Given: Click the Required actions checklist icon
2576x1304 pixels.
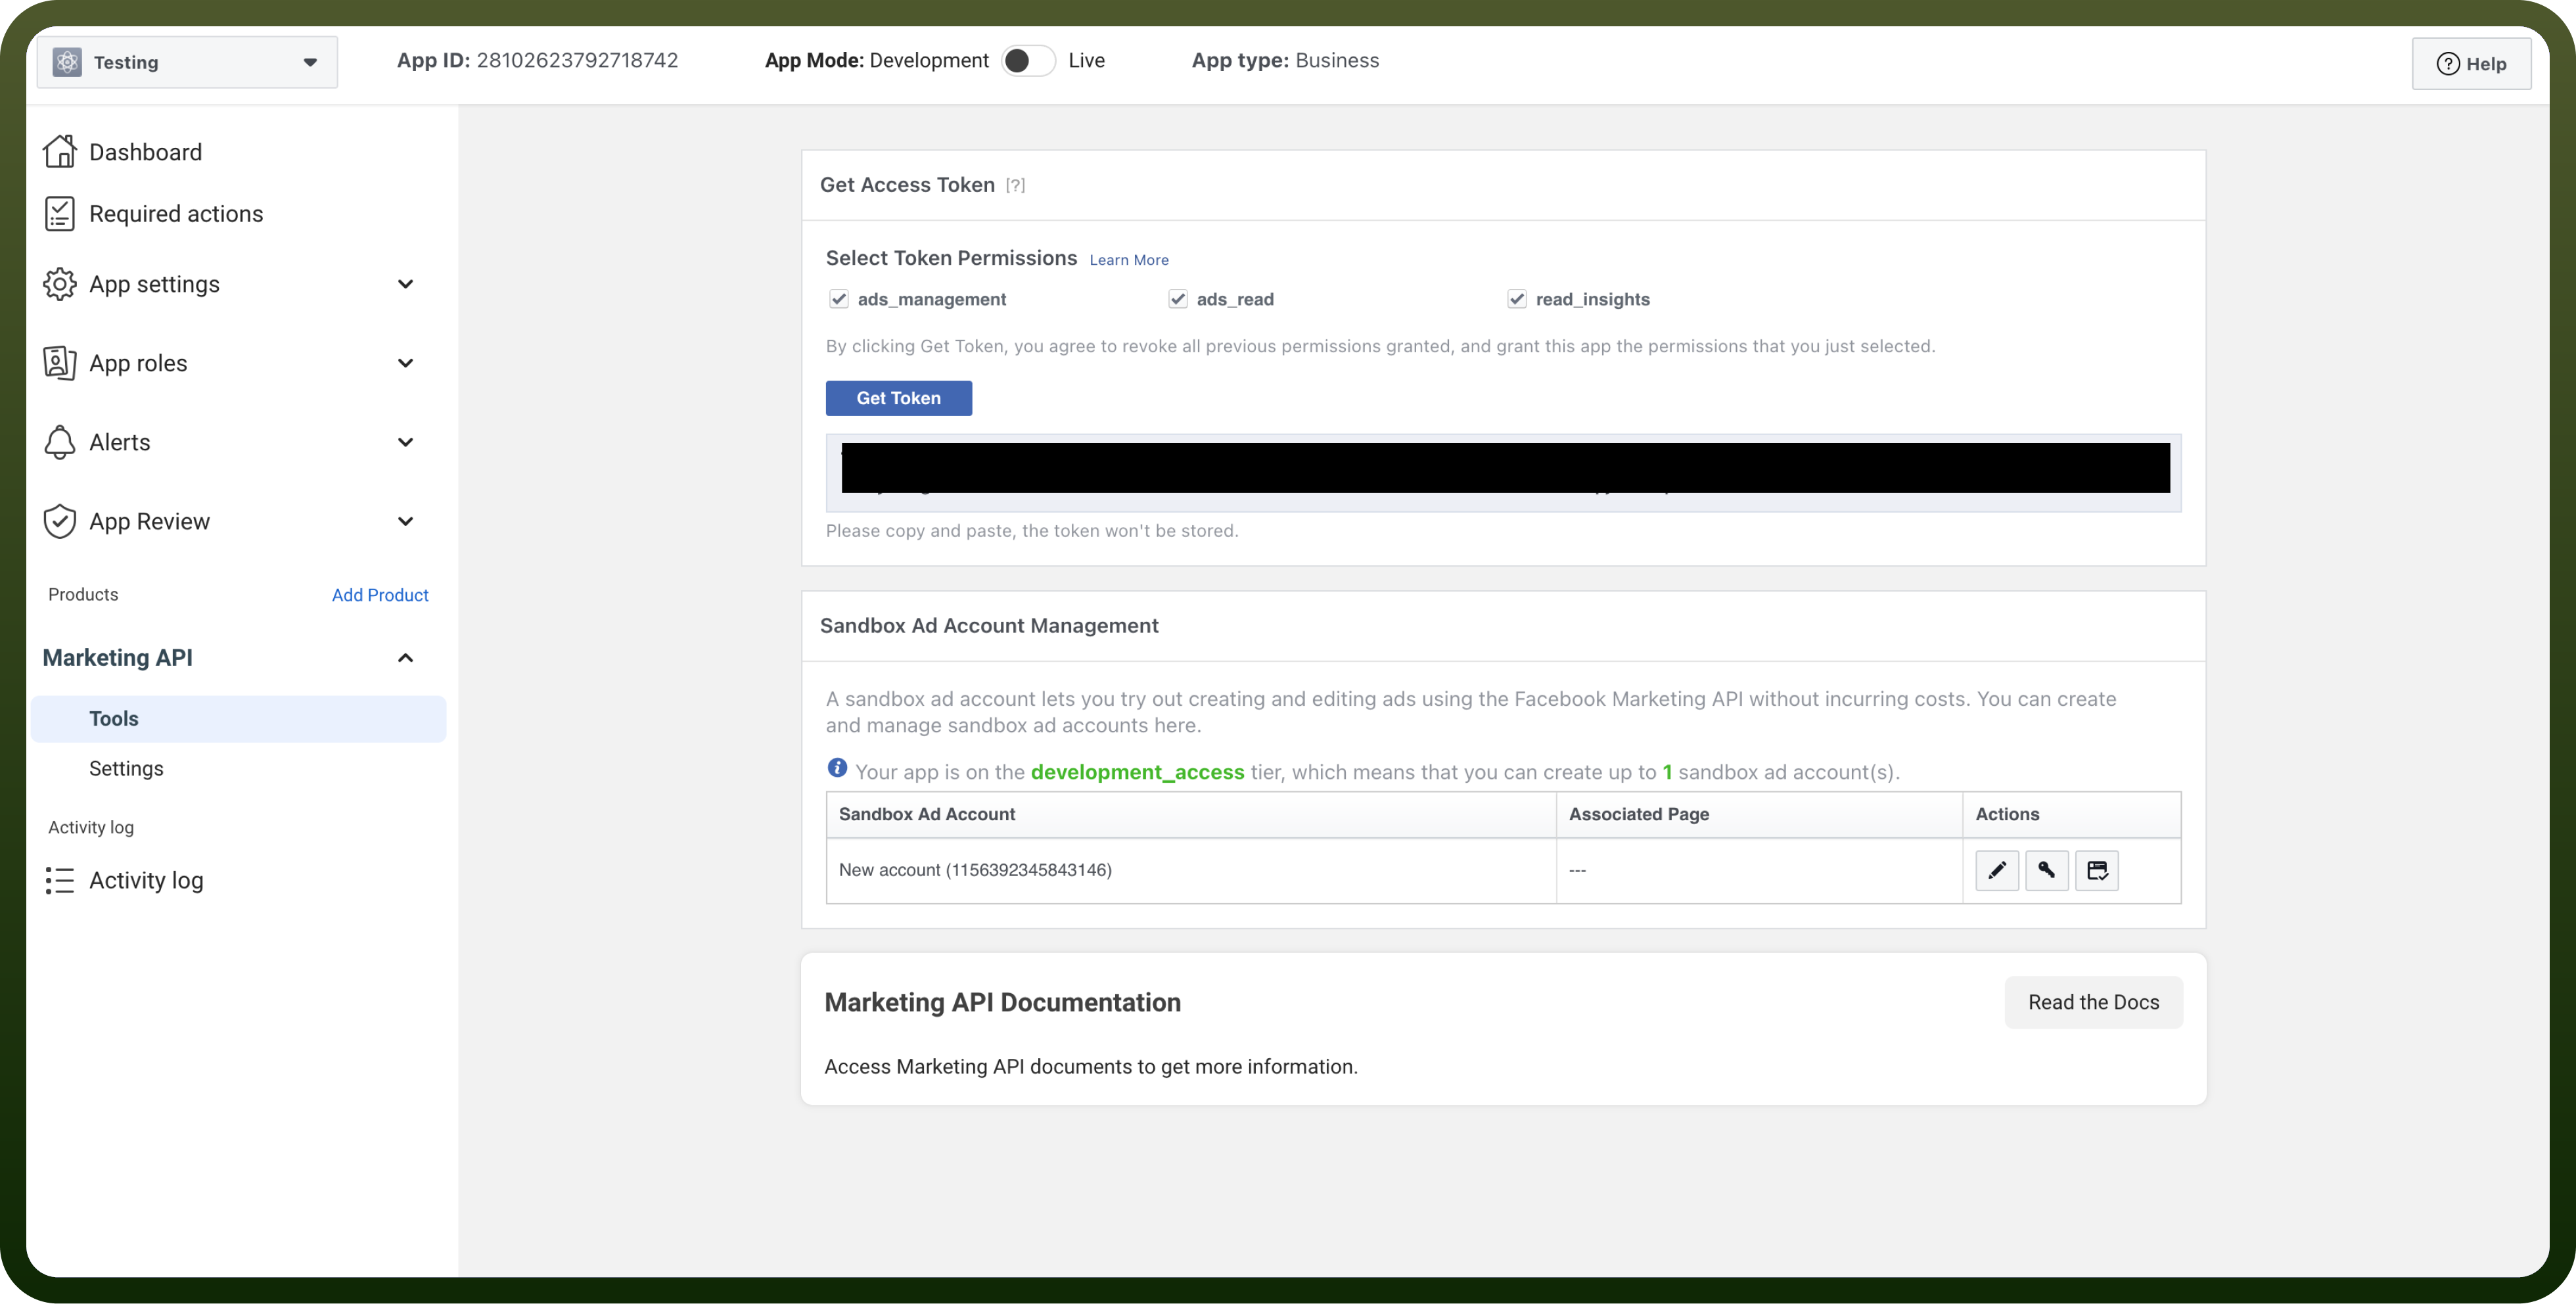Looking at the screenshot, I should (59, 213).
